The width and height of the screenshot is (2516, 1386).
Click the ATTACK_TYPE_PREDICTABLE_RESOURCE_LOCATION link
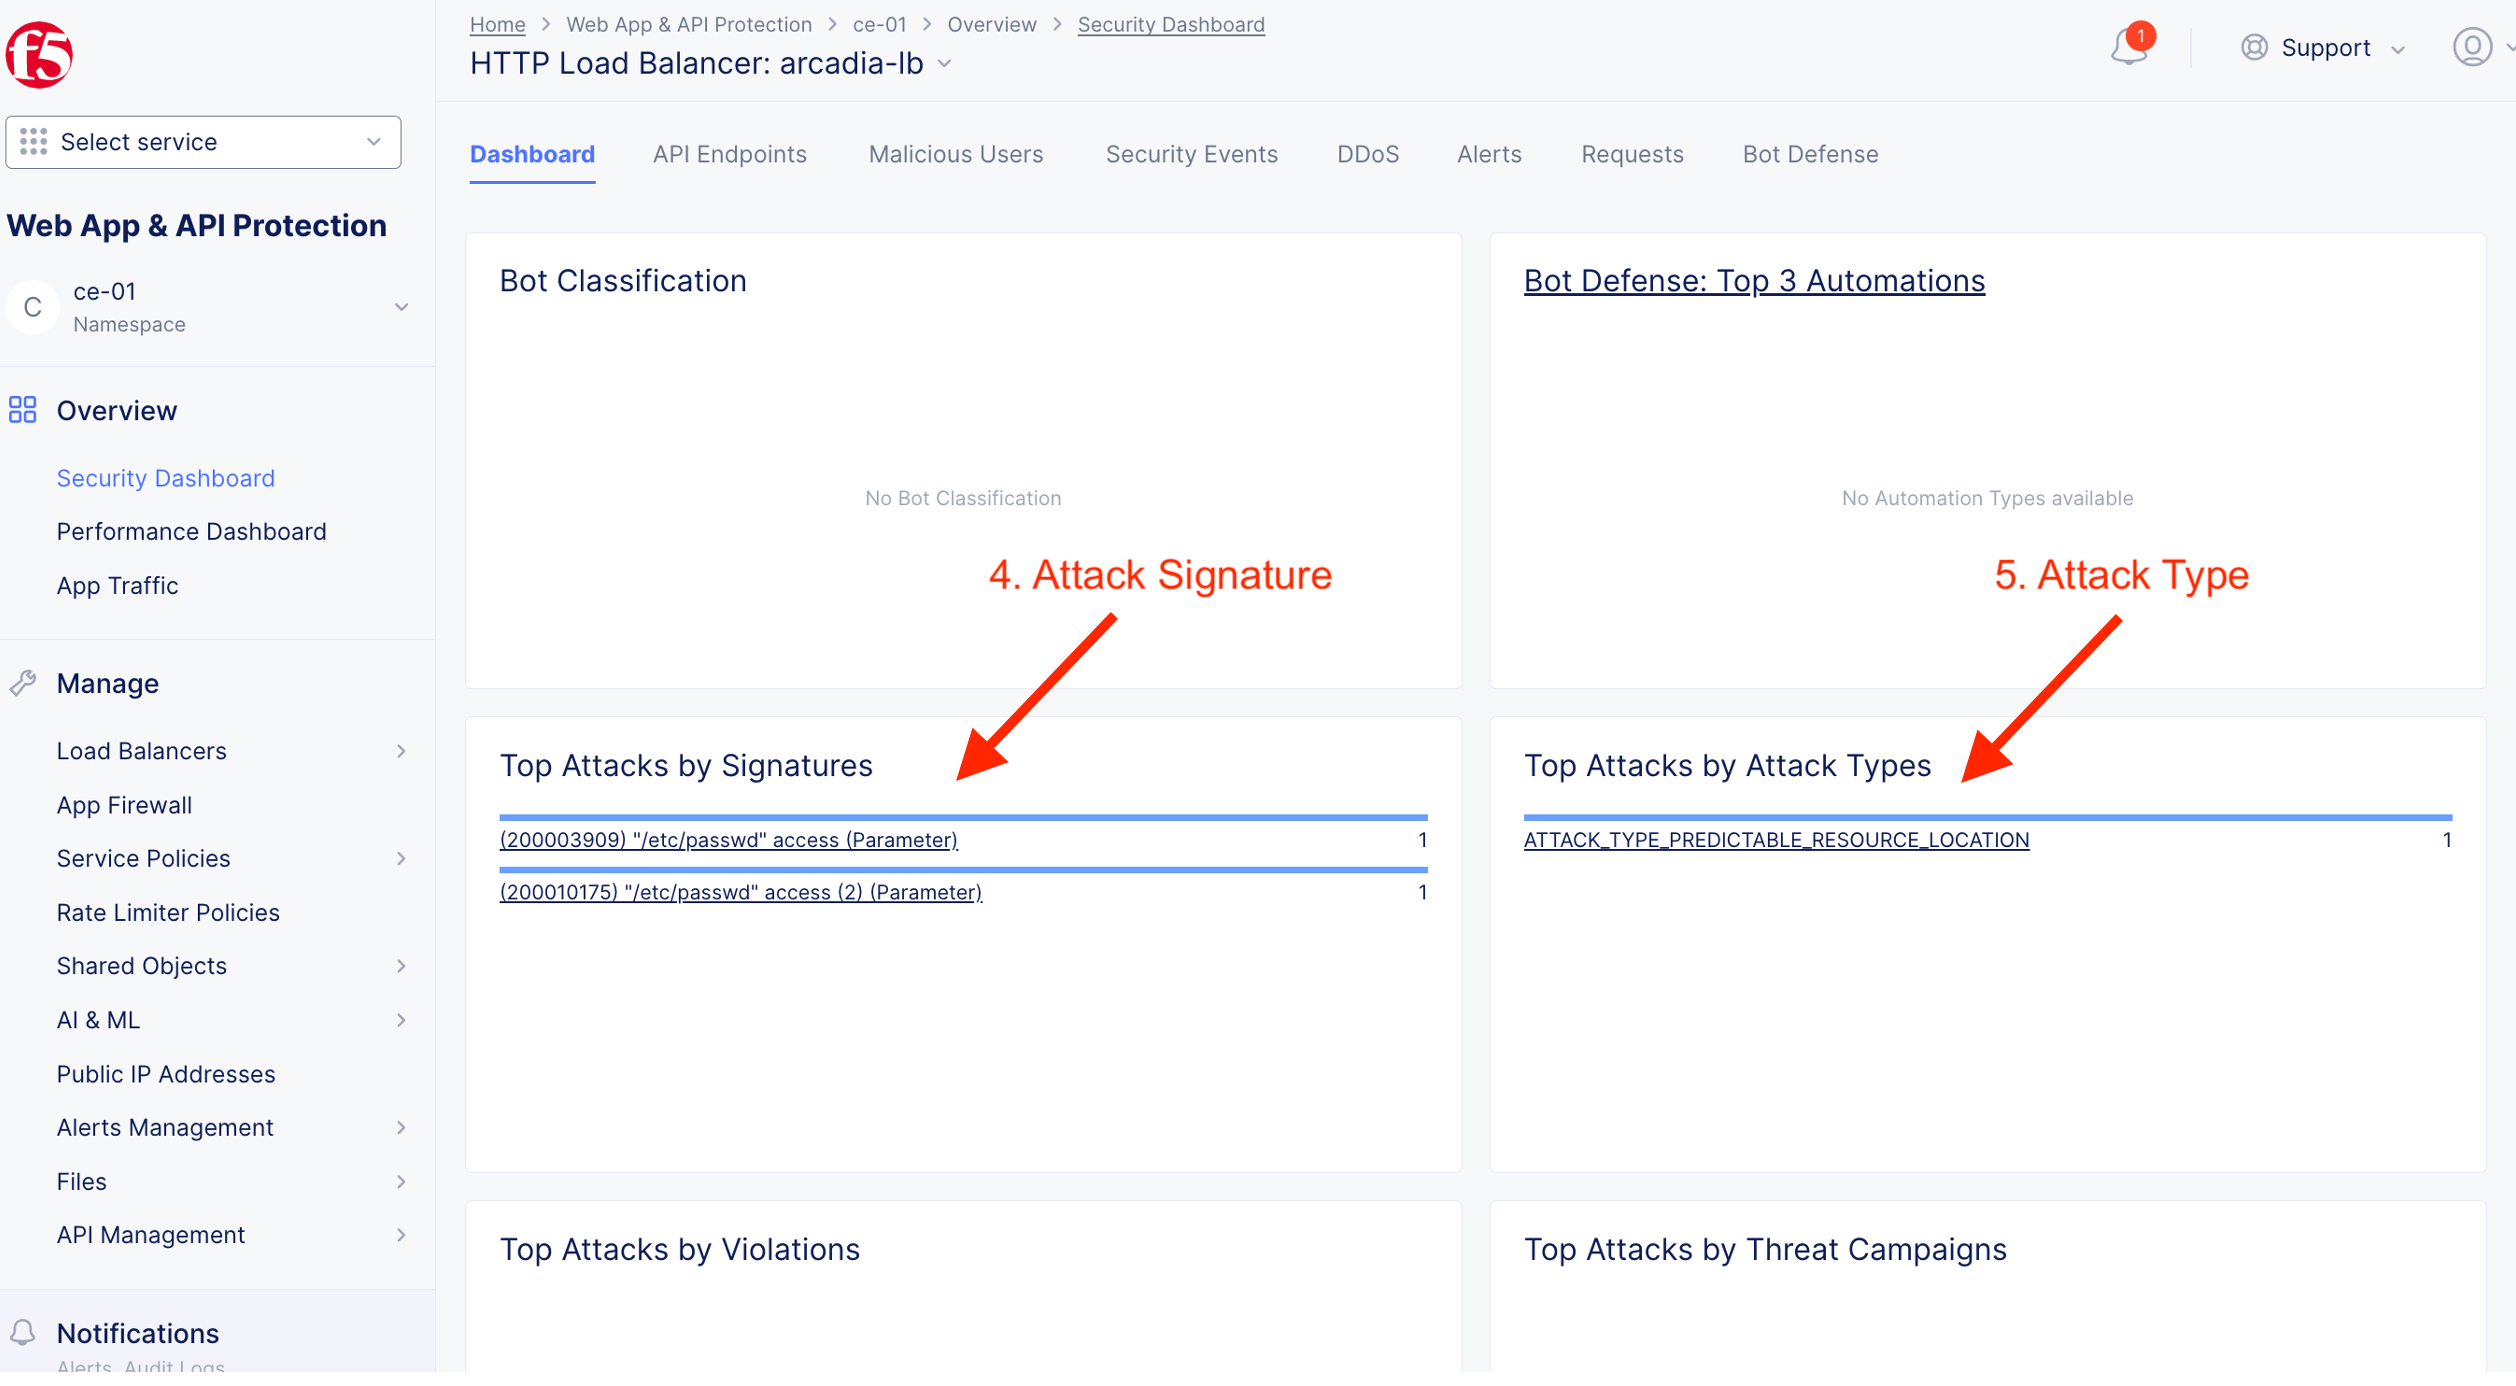pos(1776,840)
